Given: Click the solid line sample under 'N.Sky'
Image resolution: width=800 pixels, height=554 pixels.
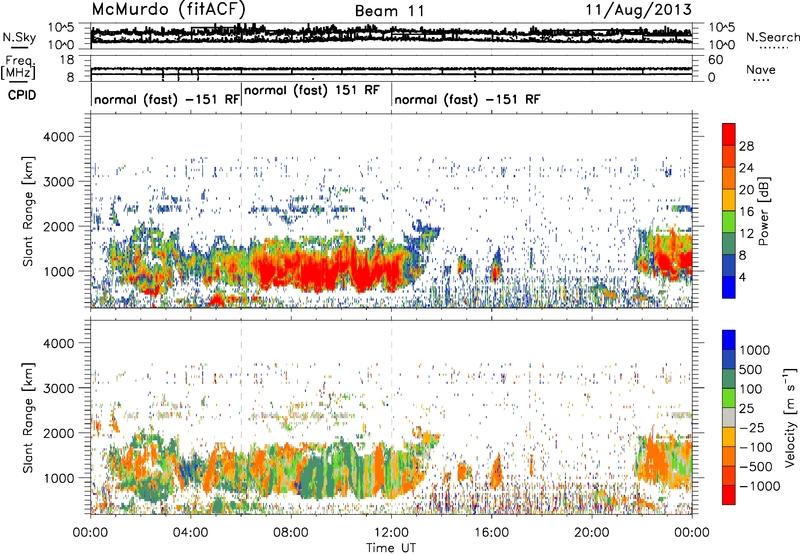Looking at the screenshot, I should click(x=19, y=47).
